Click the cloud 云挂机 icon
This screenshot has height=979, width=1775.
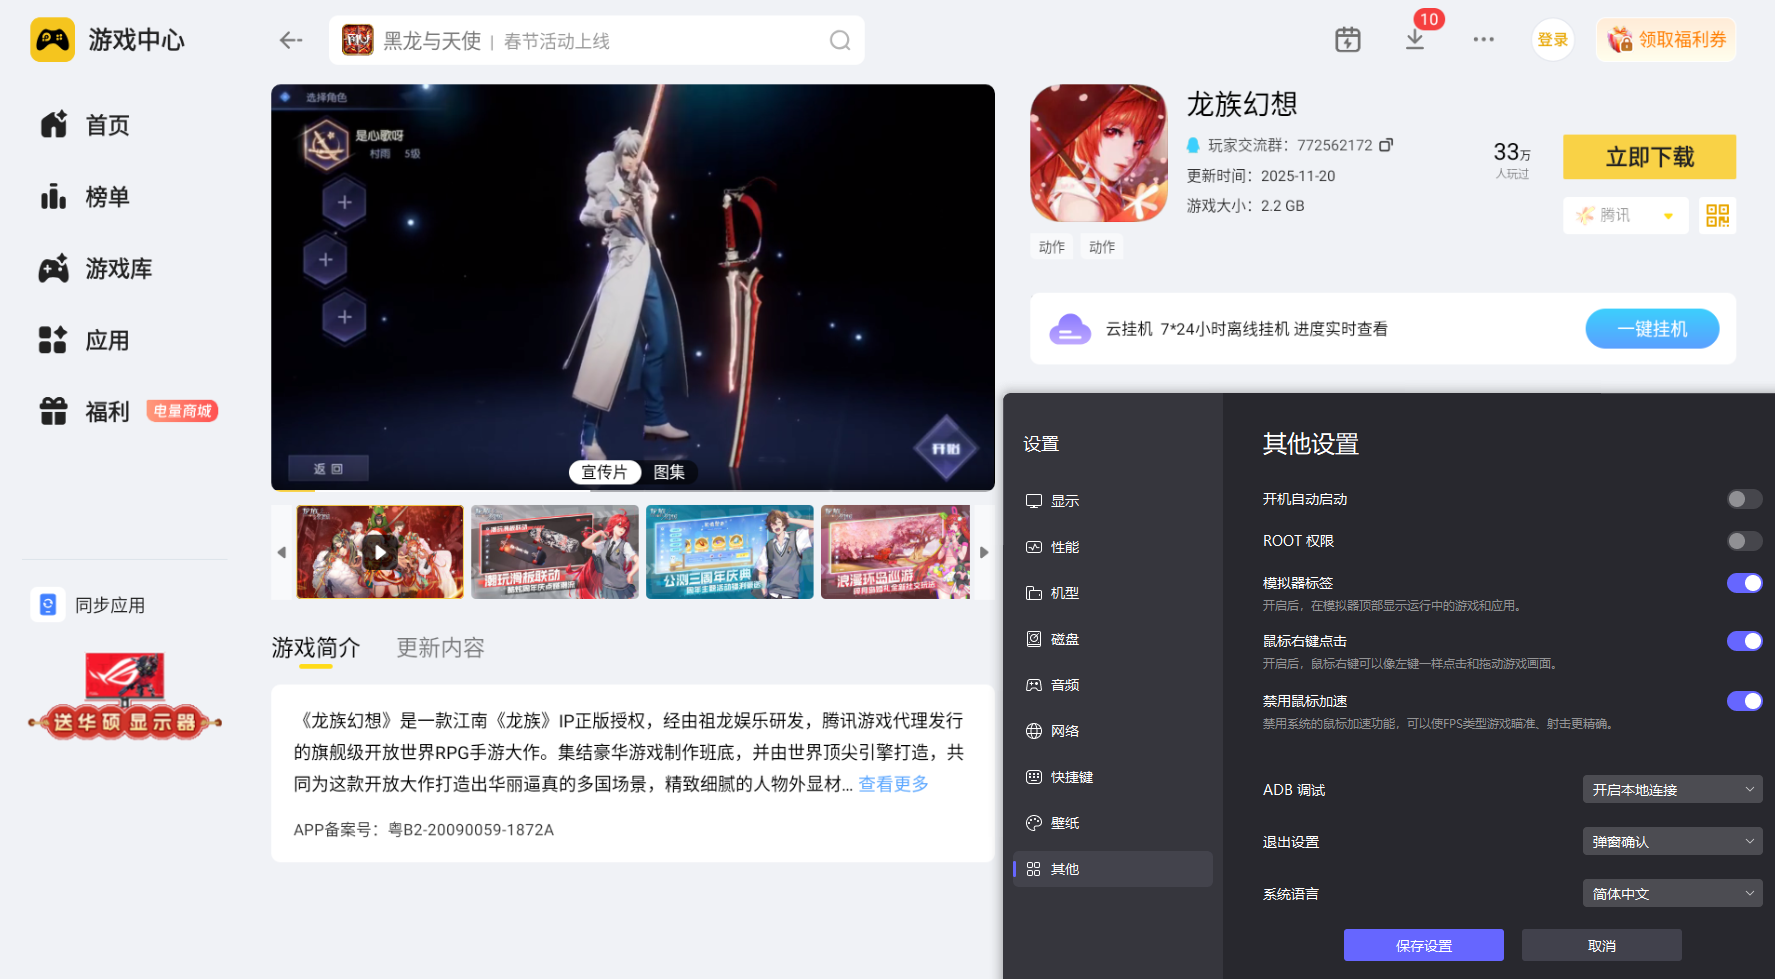pyautogui.click(x=1070, y=329)
